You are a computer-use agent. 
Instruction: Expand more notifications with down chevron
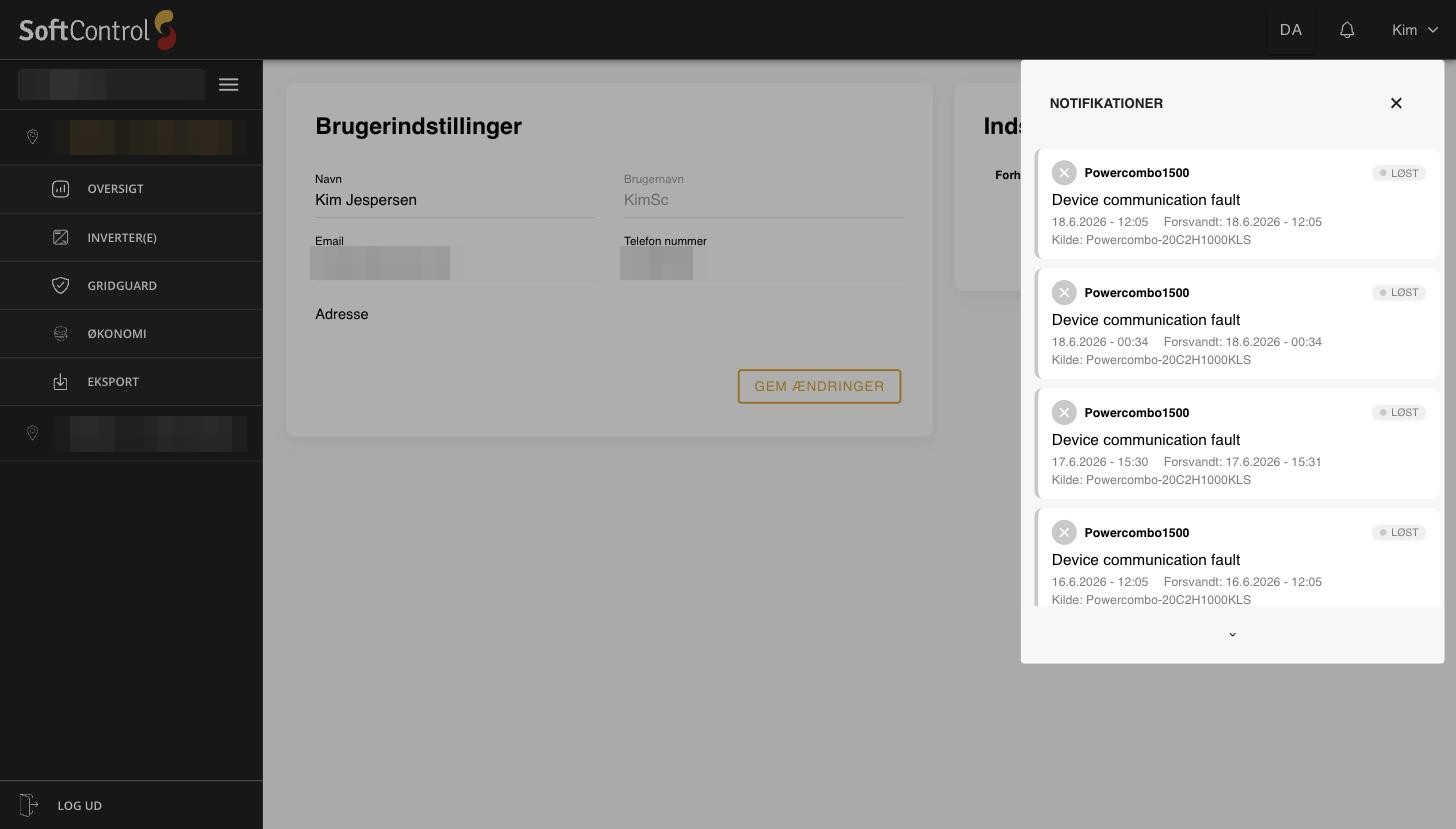(x=1232, y=634)
